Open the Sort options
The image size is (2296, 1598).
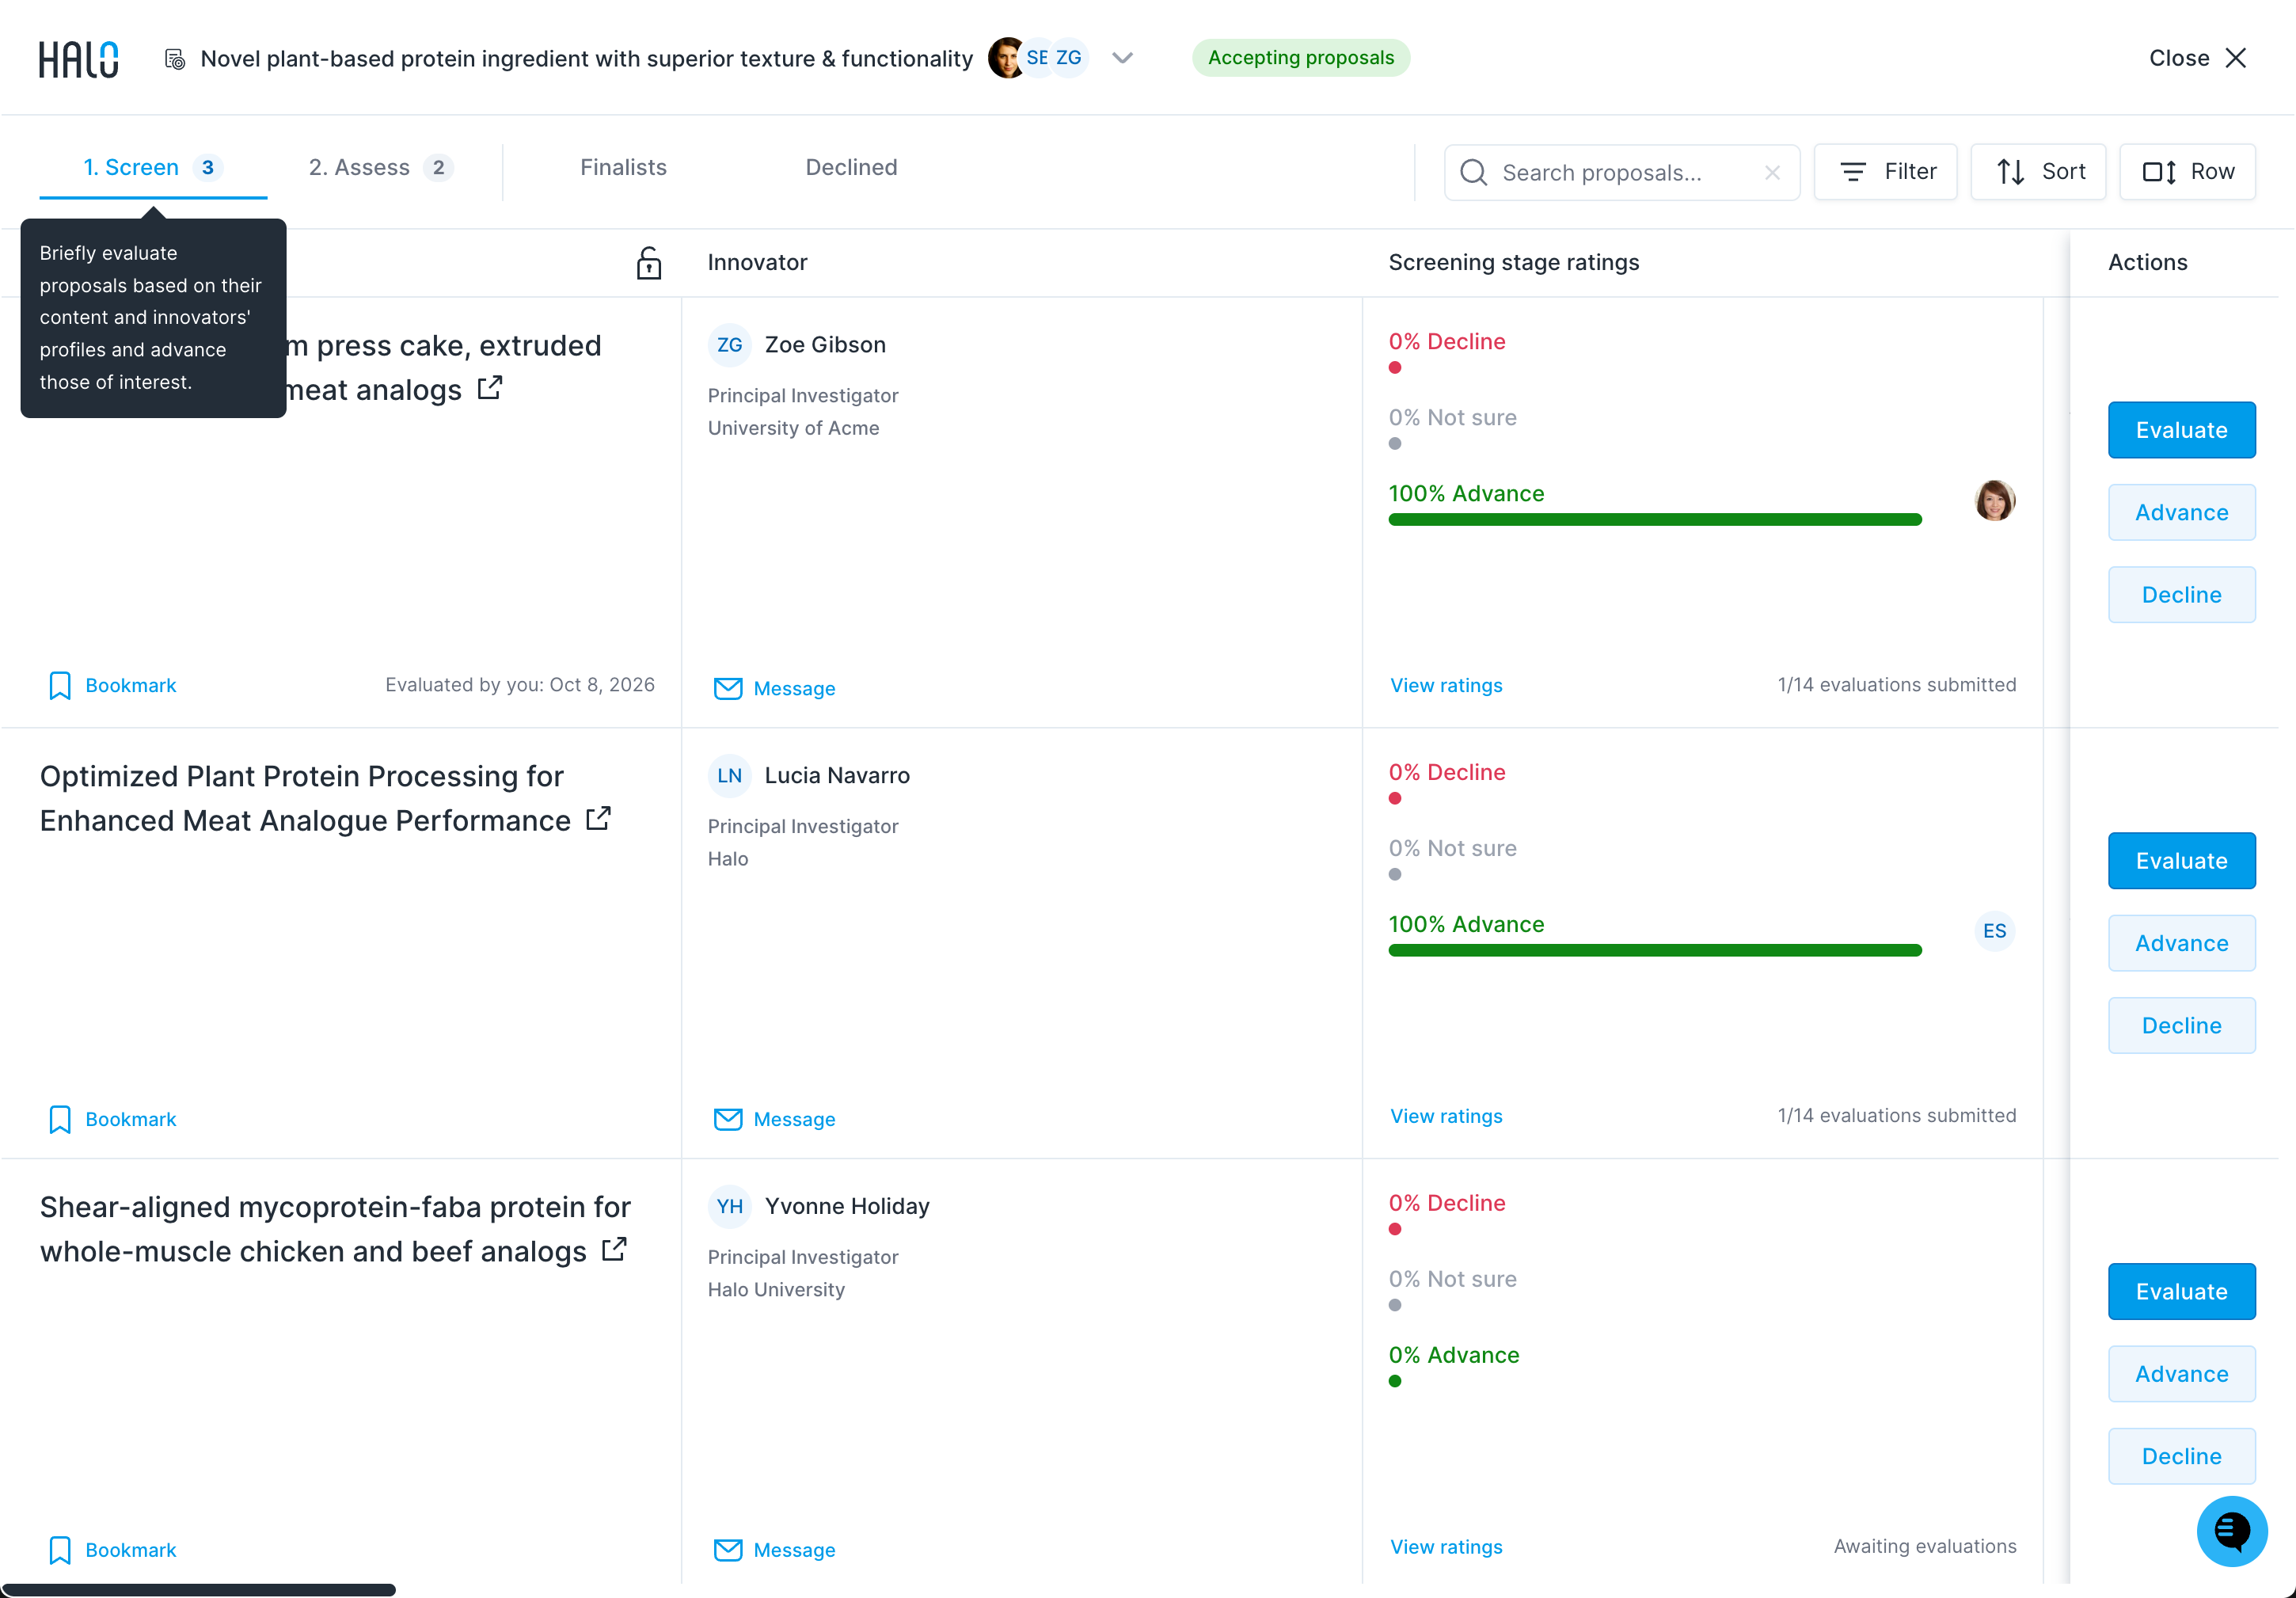[x=2038, y=172]
